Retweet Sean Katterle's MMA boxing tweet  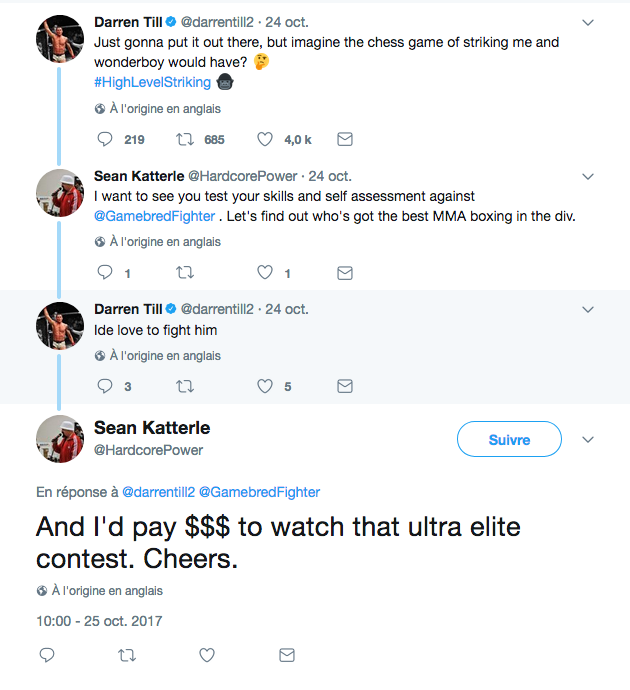185,273
